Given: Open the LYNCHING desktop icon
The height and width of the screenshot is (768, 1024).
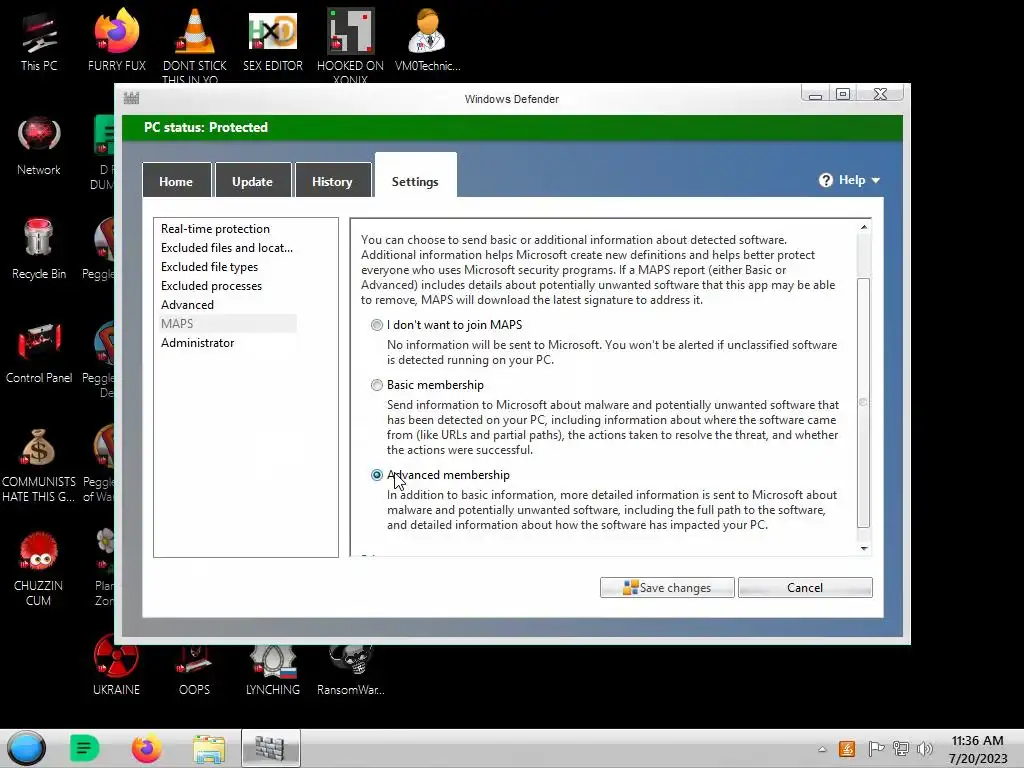Looking at the screenshot, I should (272, 671).
